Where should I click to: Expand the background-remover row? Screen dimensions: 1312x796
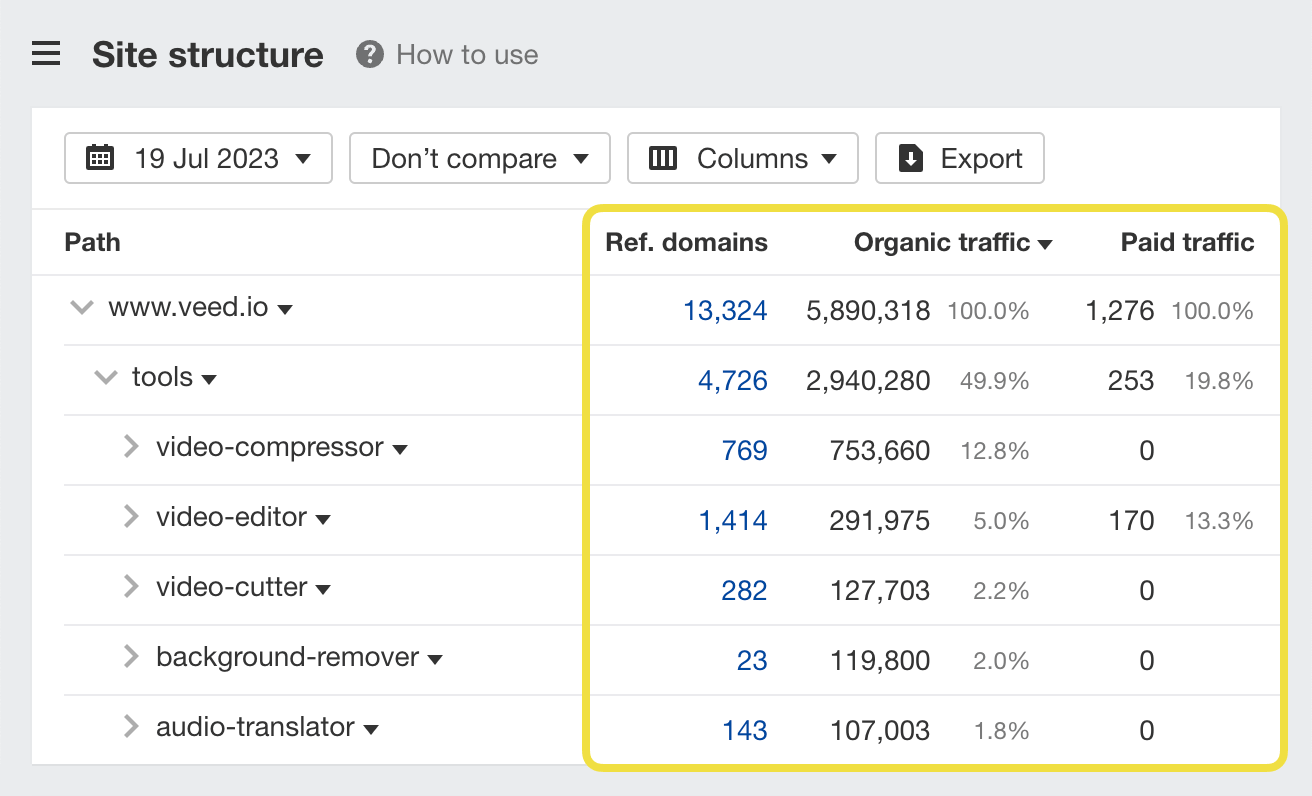coord(130,657)
